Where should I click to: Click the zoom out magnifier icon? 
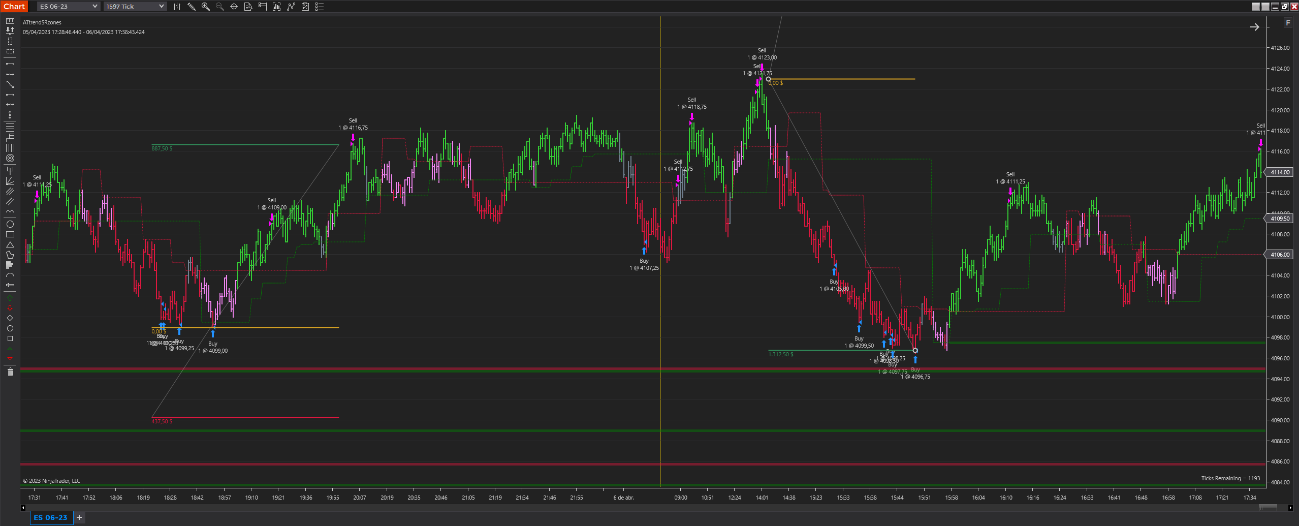point(219,6)
